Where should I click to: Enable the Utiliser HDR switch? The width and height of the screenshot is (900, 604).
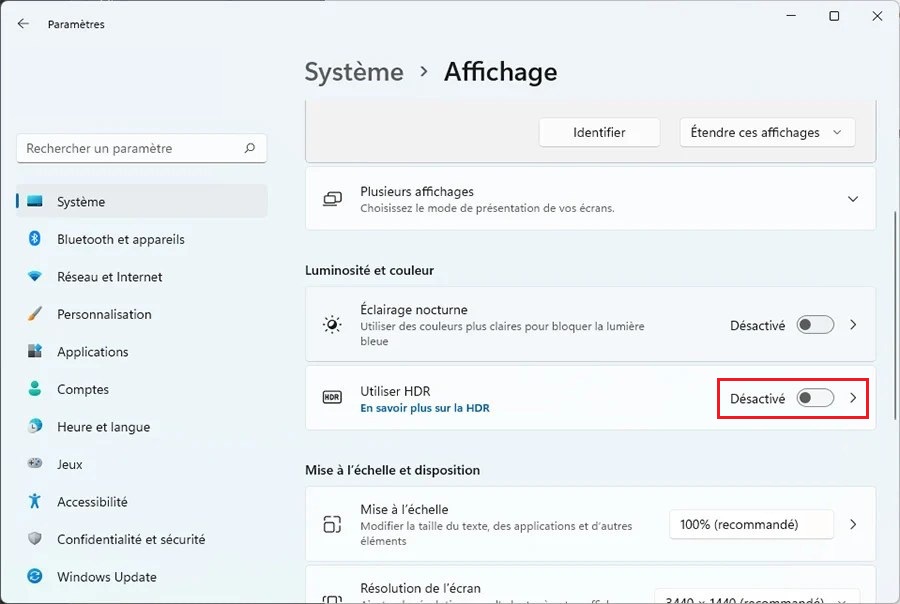pos(815,398)
